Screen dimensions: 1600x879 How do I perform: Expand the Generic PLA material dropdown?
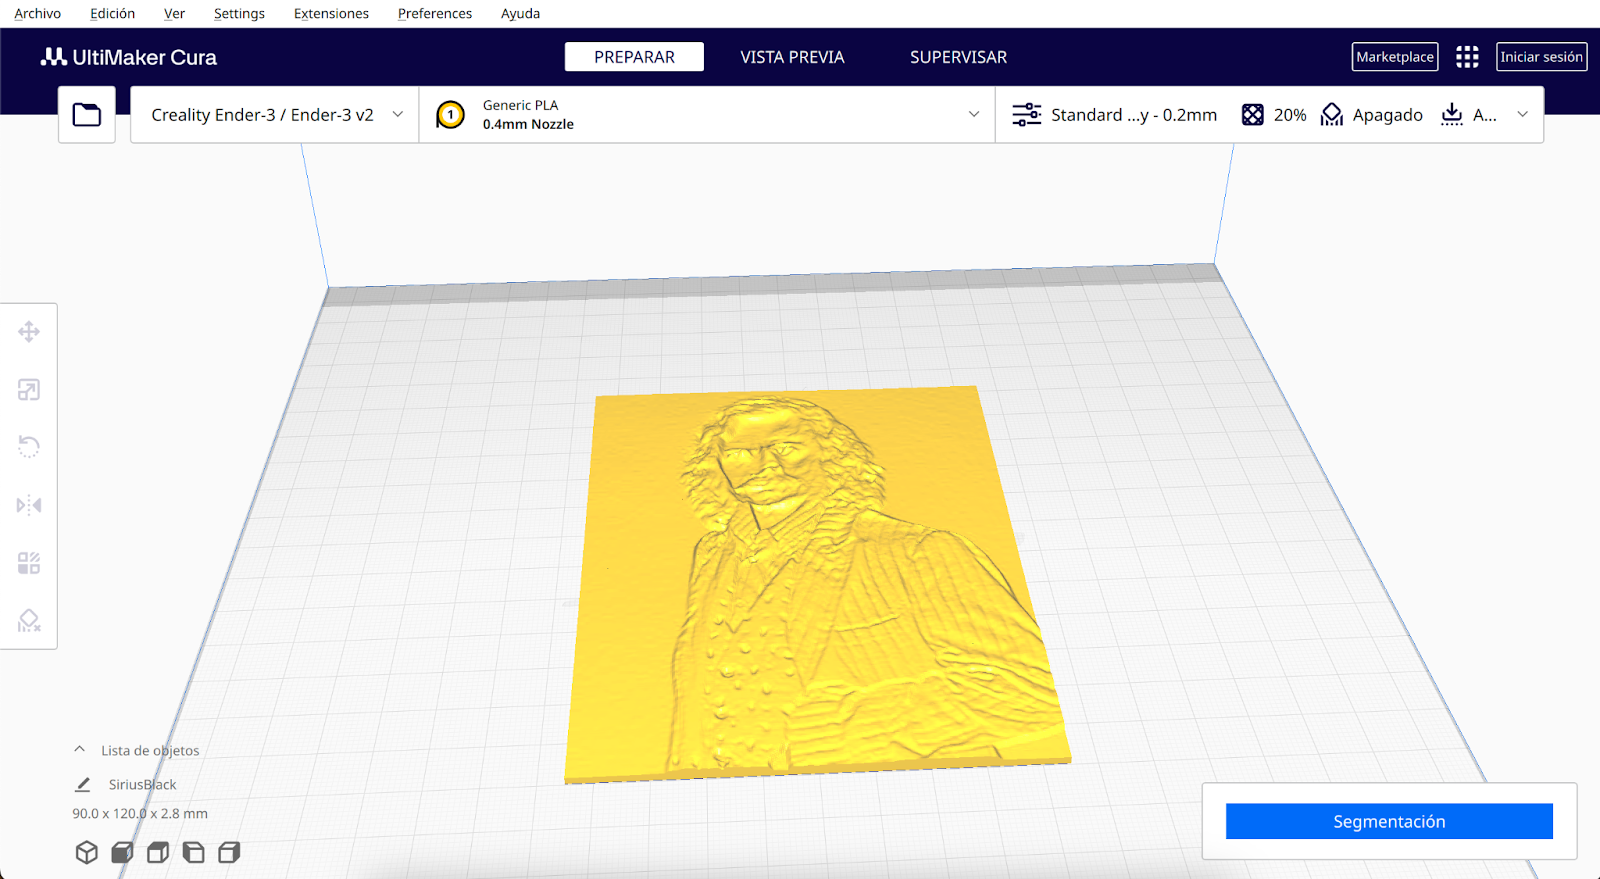(x=707, y=115)
